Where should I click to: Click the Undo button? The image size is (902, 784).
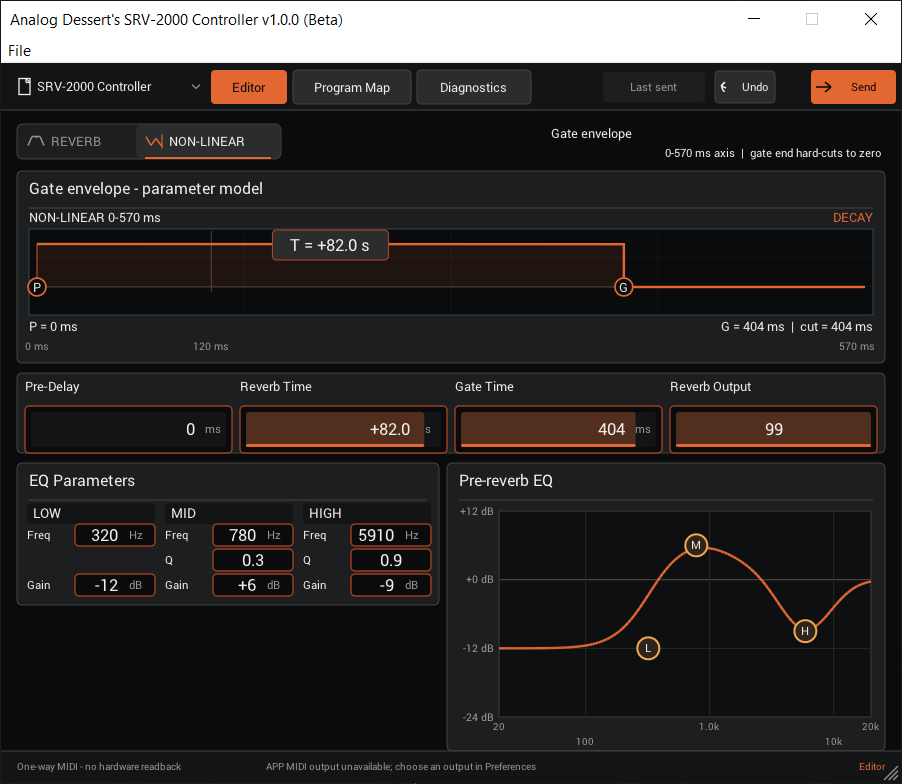[x=744, y=87]
